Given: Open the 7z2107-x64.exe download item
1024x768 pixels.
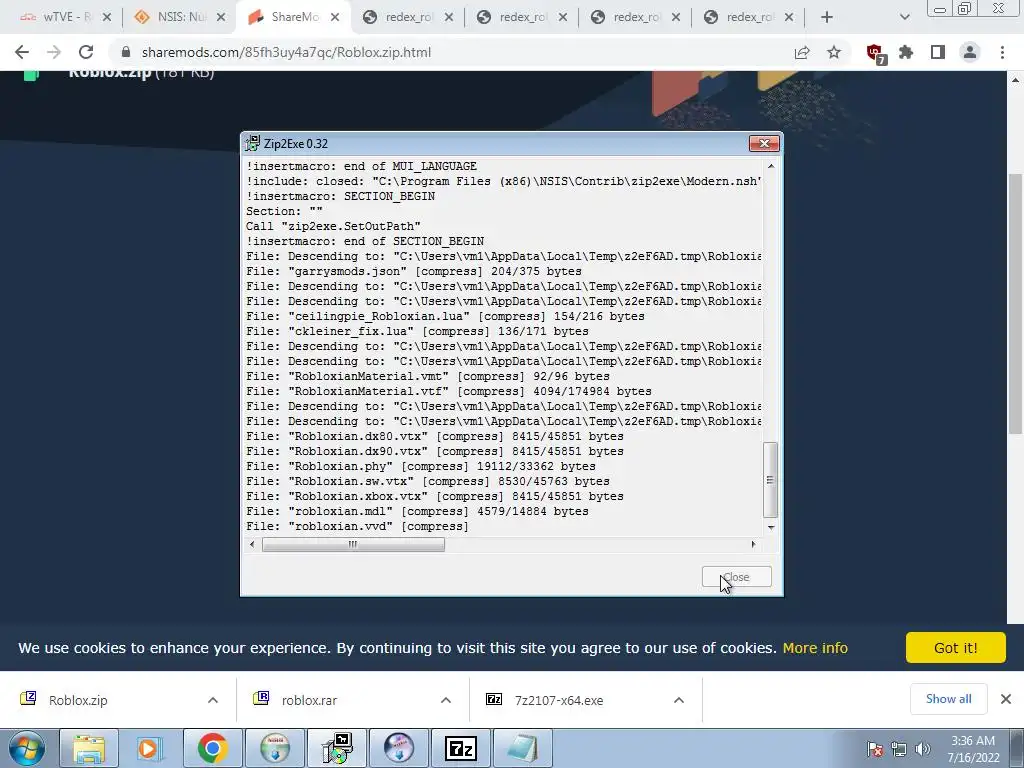Looking at the screenshot, I should click(x=558, y=700).
